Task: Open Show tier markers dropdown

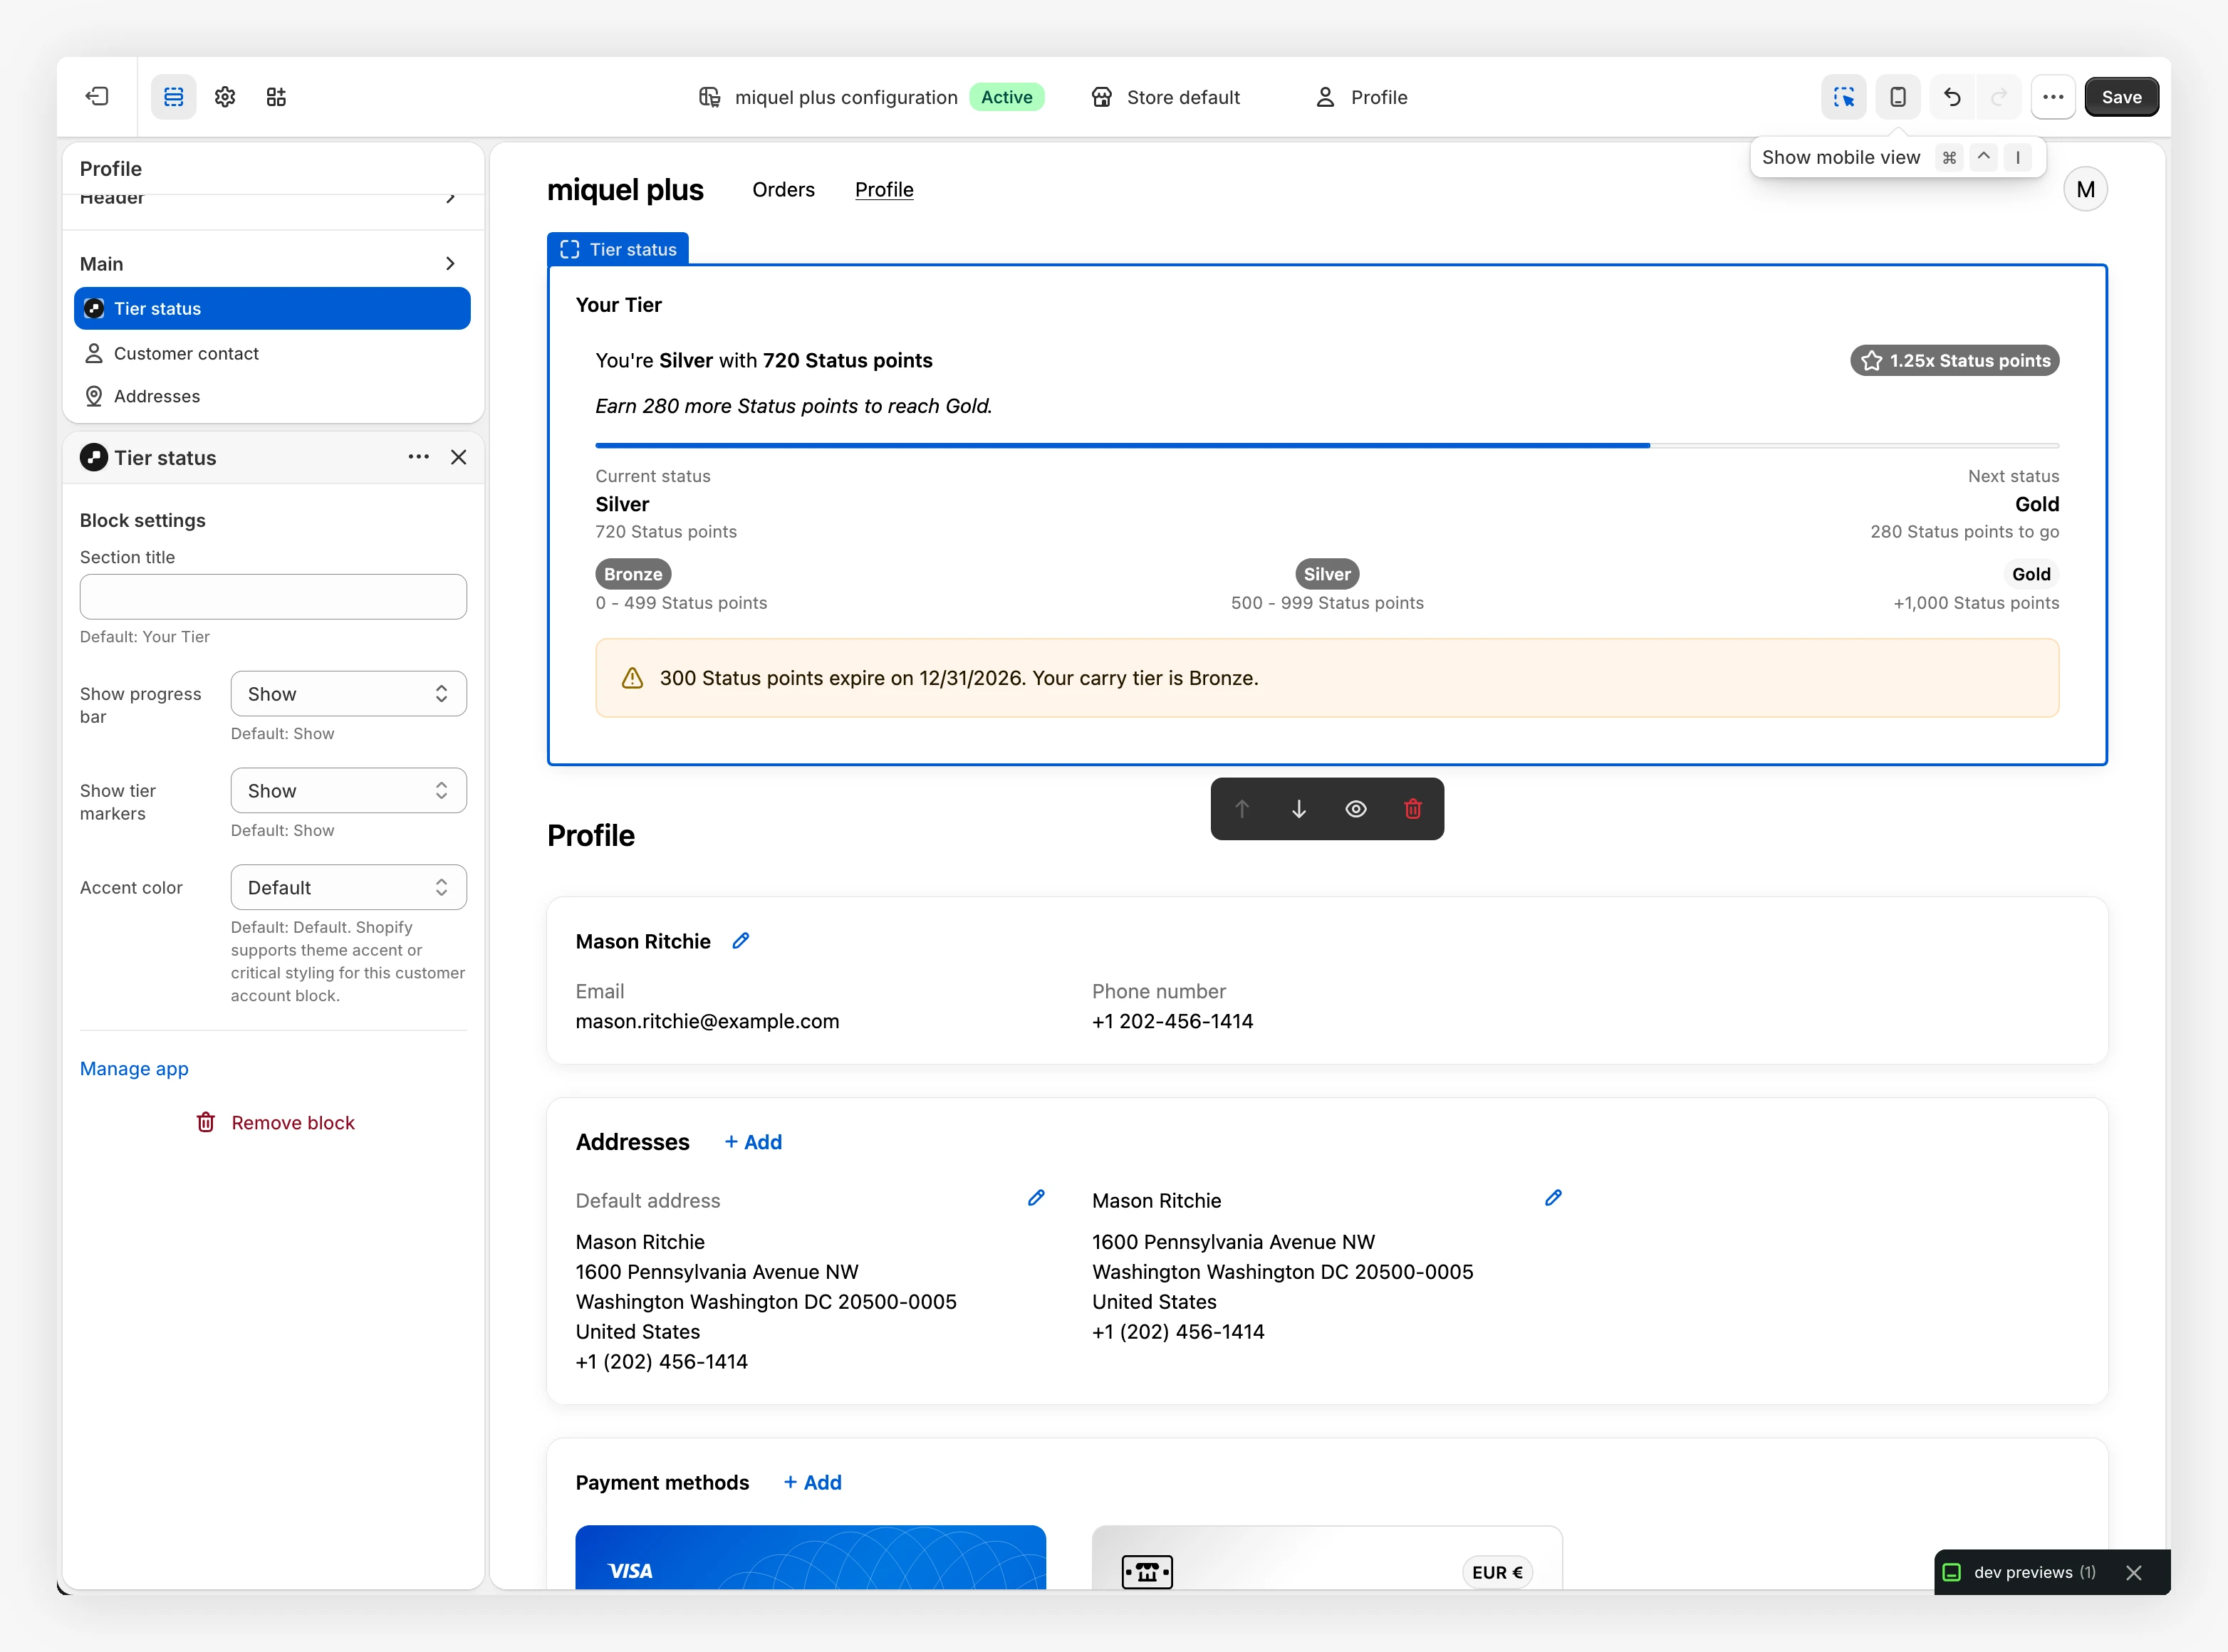Action: (x=349, y=791)
